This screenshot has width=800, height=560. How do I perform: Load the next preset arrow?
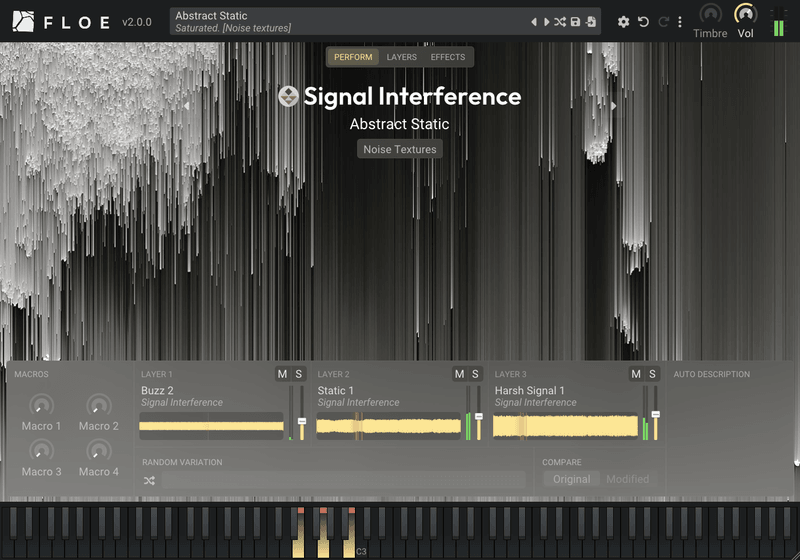point(546,22)
